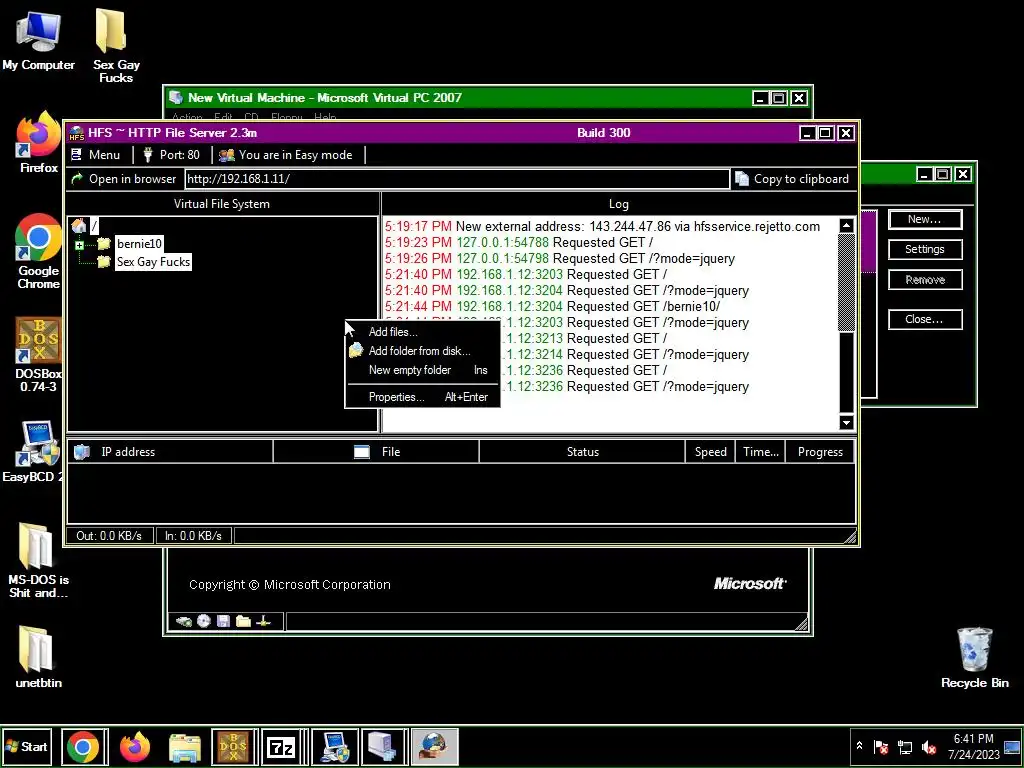Open Google Chrome desktop shortcut
The image size is (1024, 768).
tap(39, 251)
